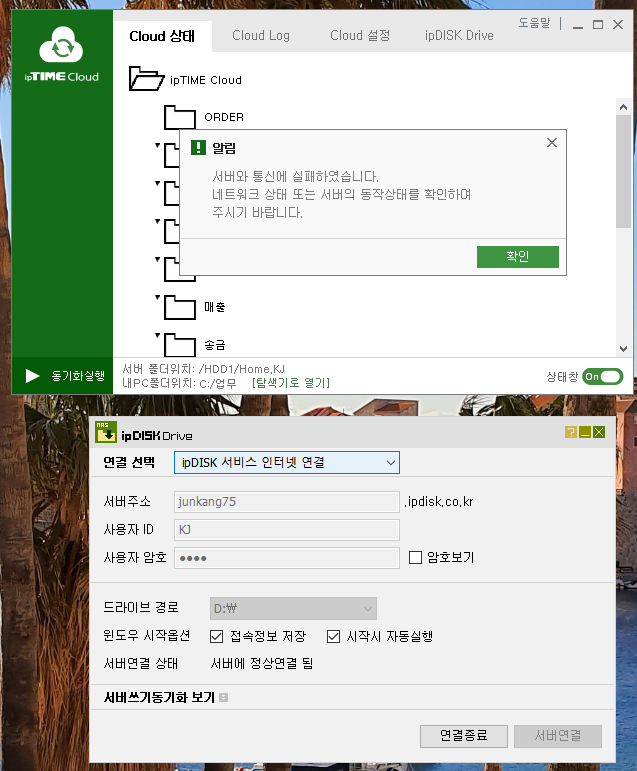Switch to the Cloud Log tab
Image resolution: width=637 pixels, height=771 pixels.
(x=261, y=35)
